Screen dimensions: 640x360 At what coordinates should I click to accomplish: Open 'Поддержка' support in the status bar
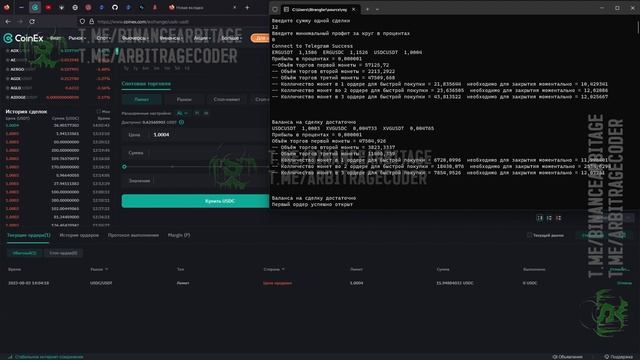pyautogui.click(x=619, y=357)
